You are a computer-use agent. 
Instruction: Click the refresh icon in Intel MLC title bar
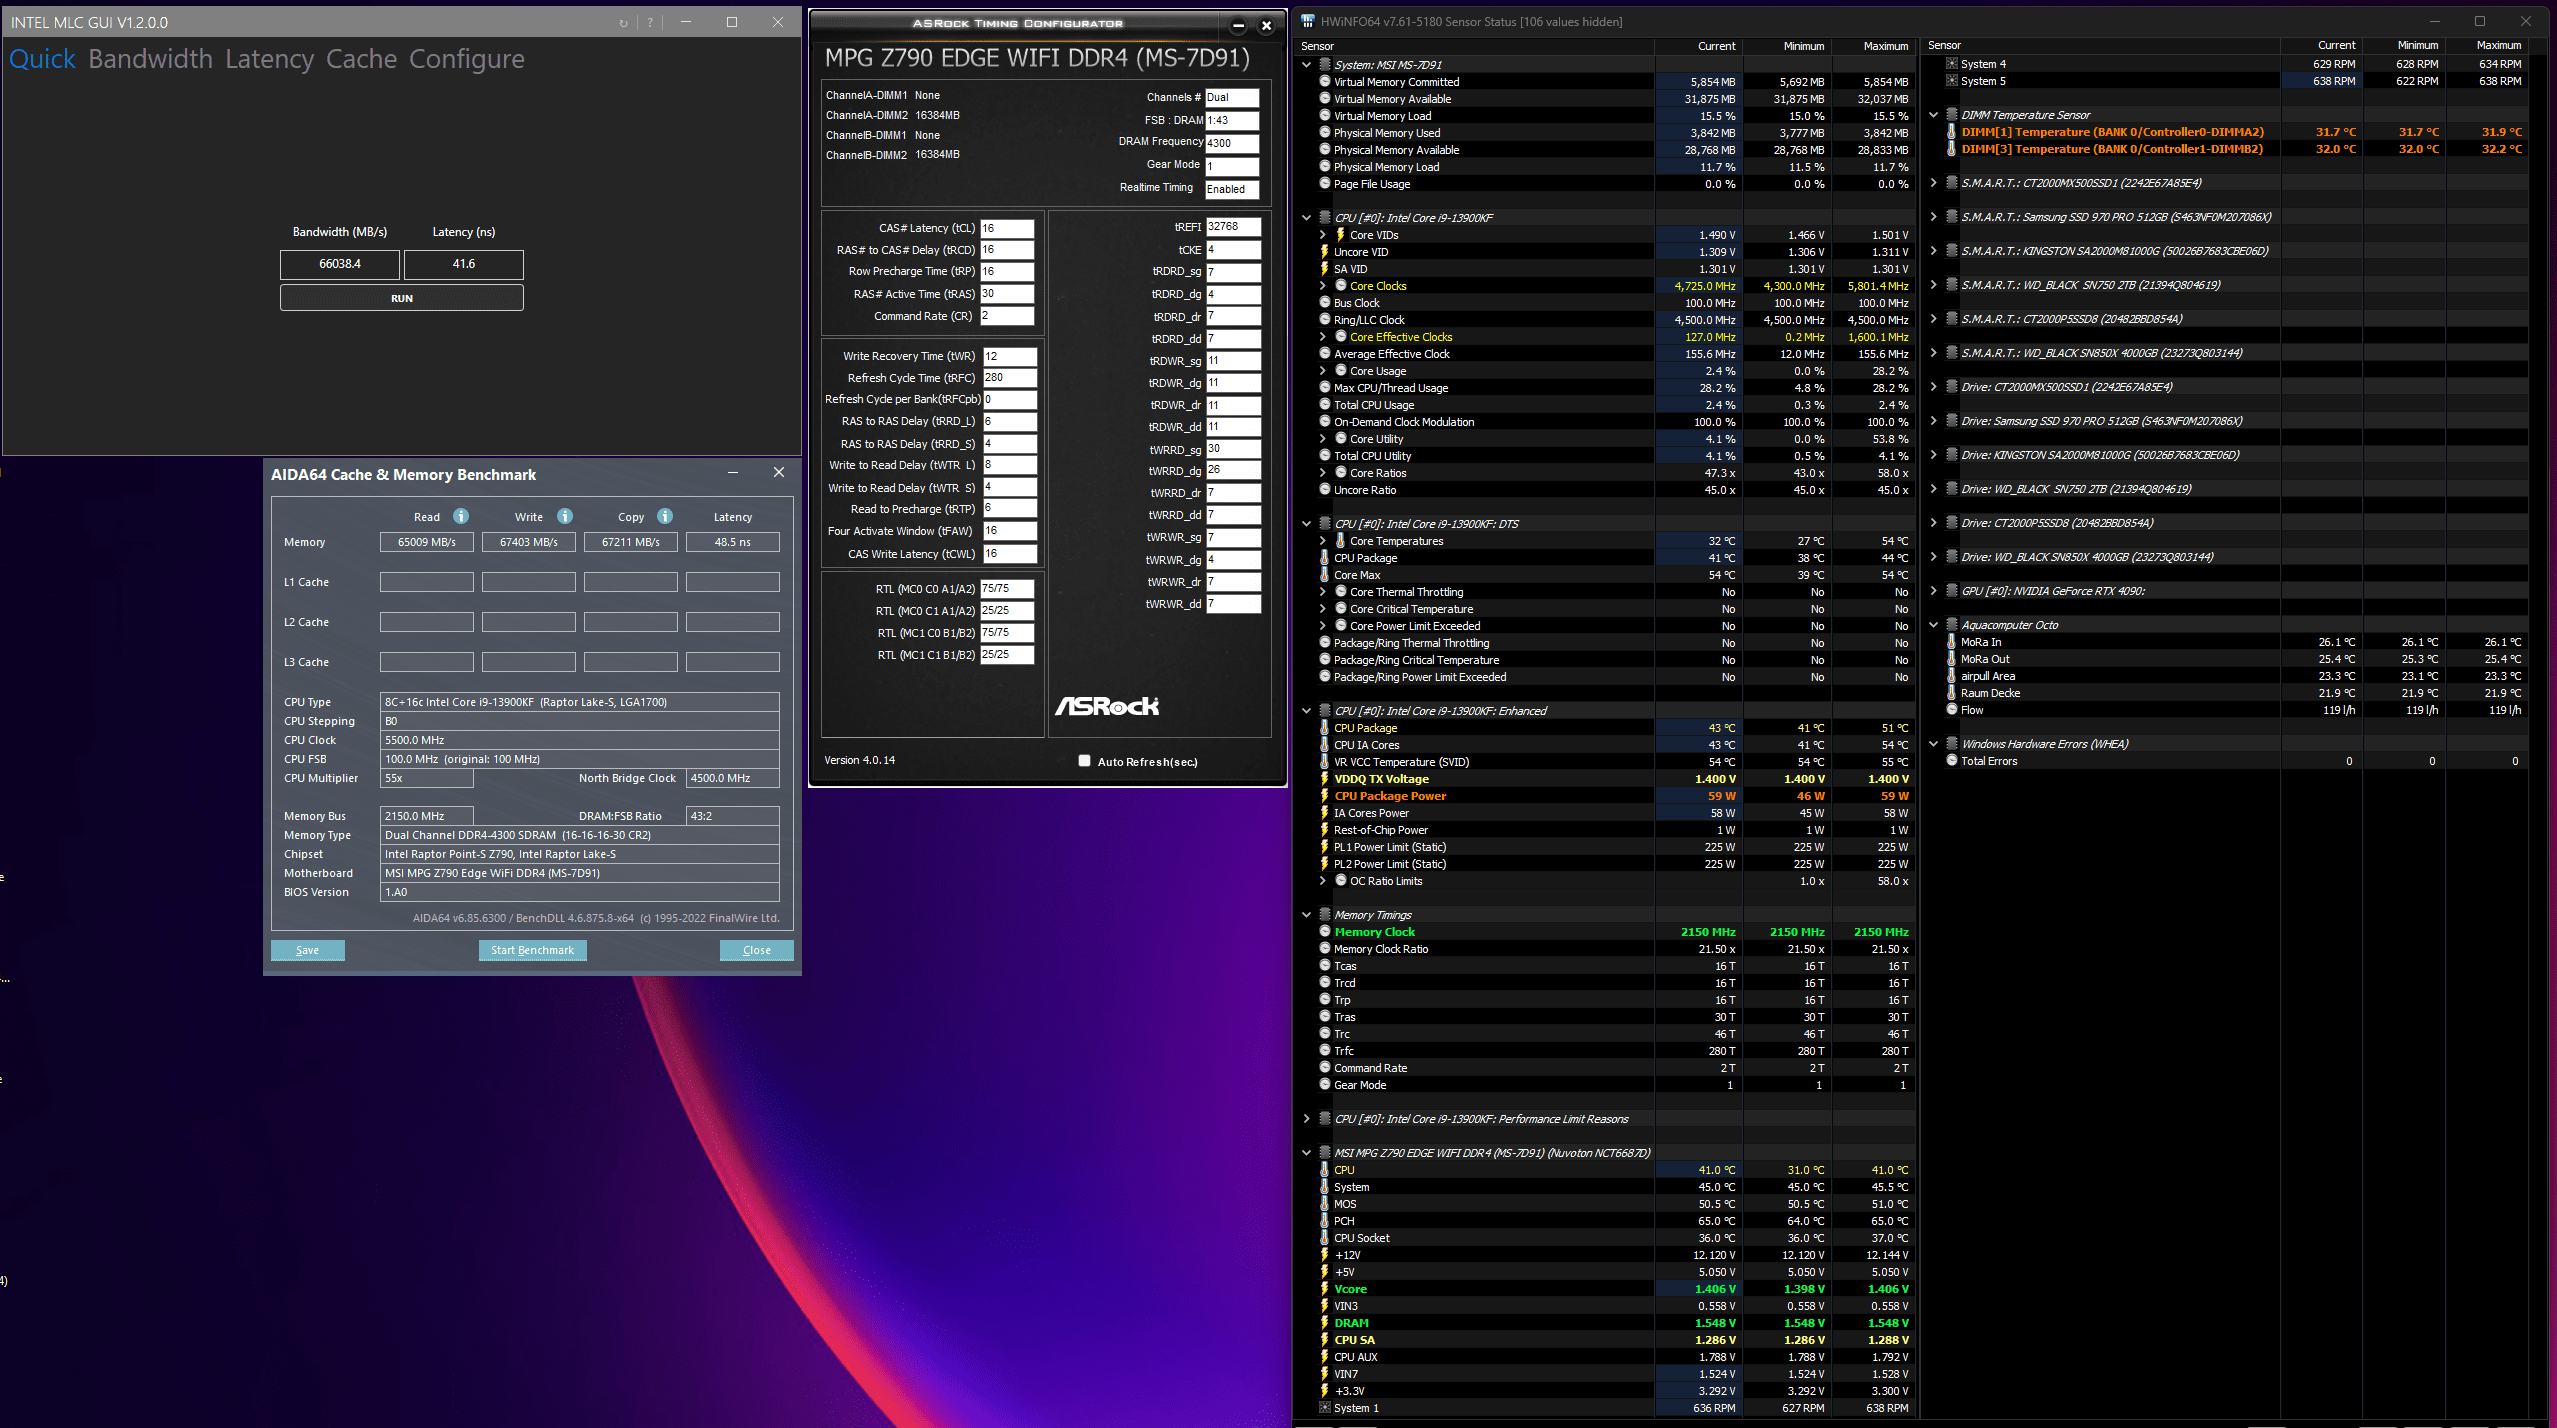[x=623, y=23]
